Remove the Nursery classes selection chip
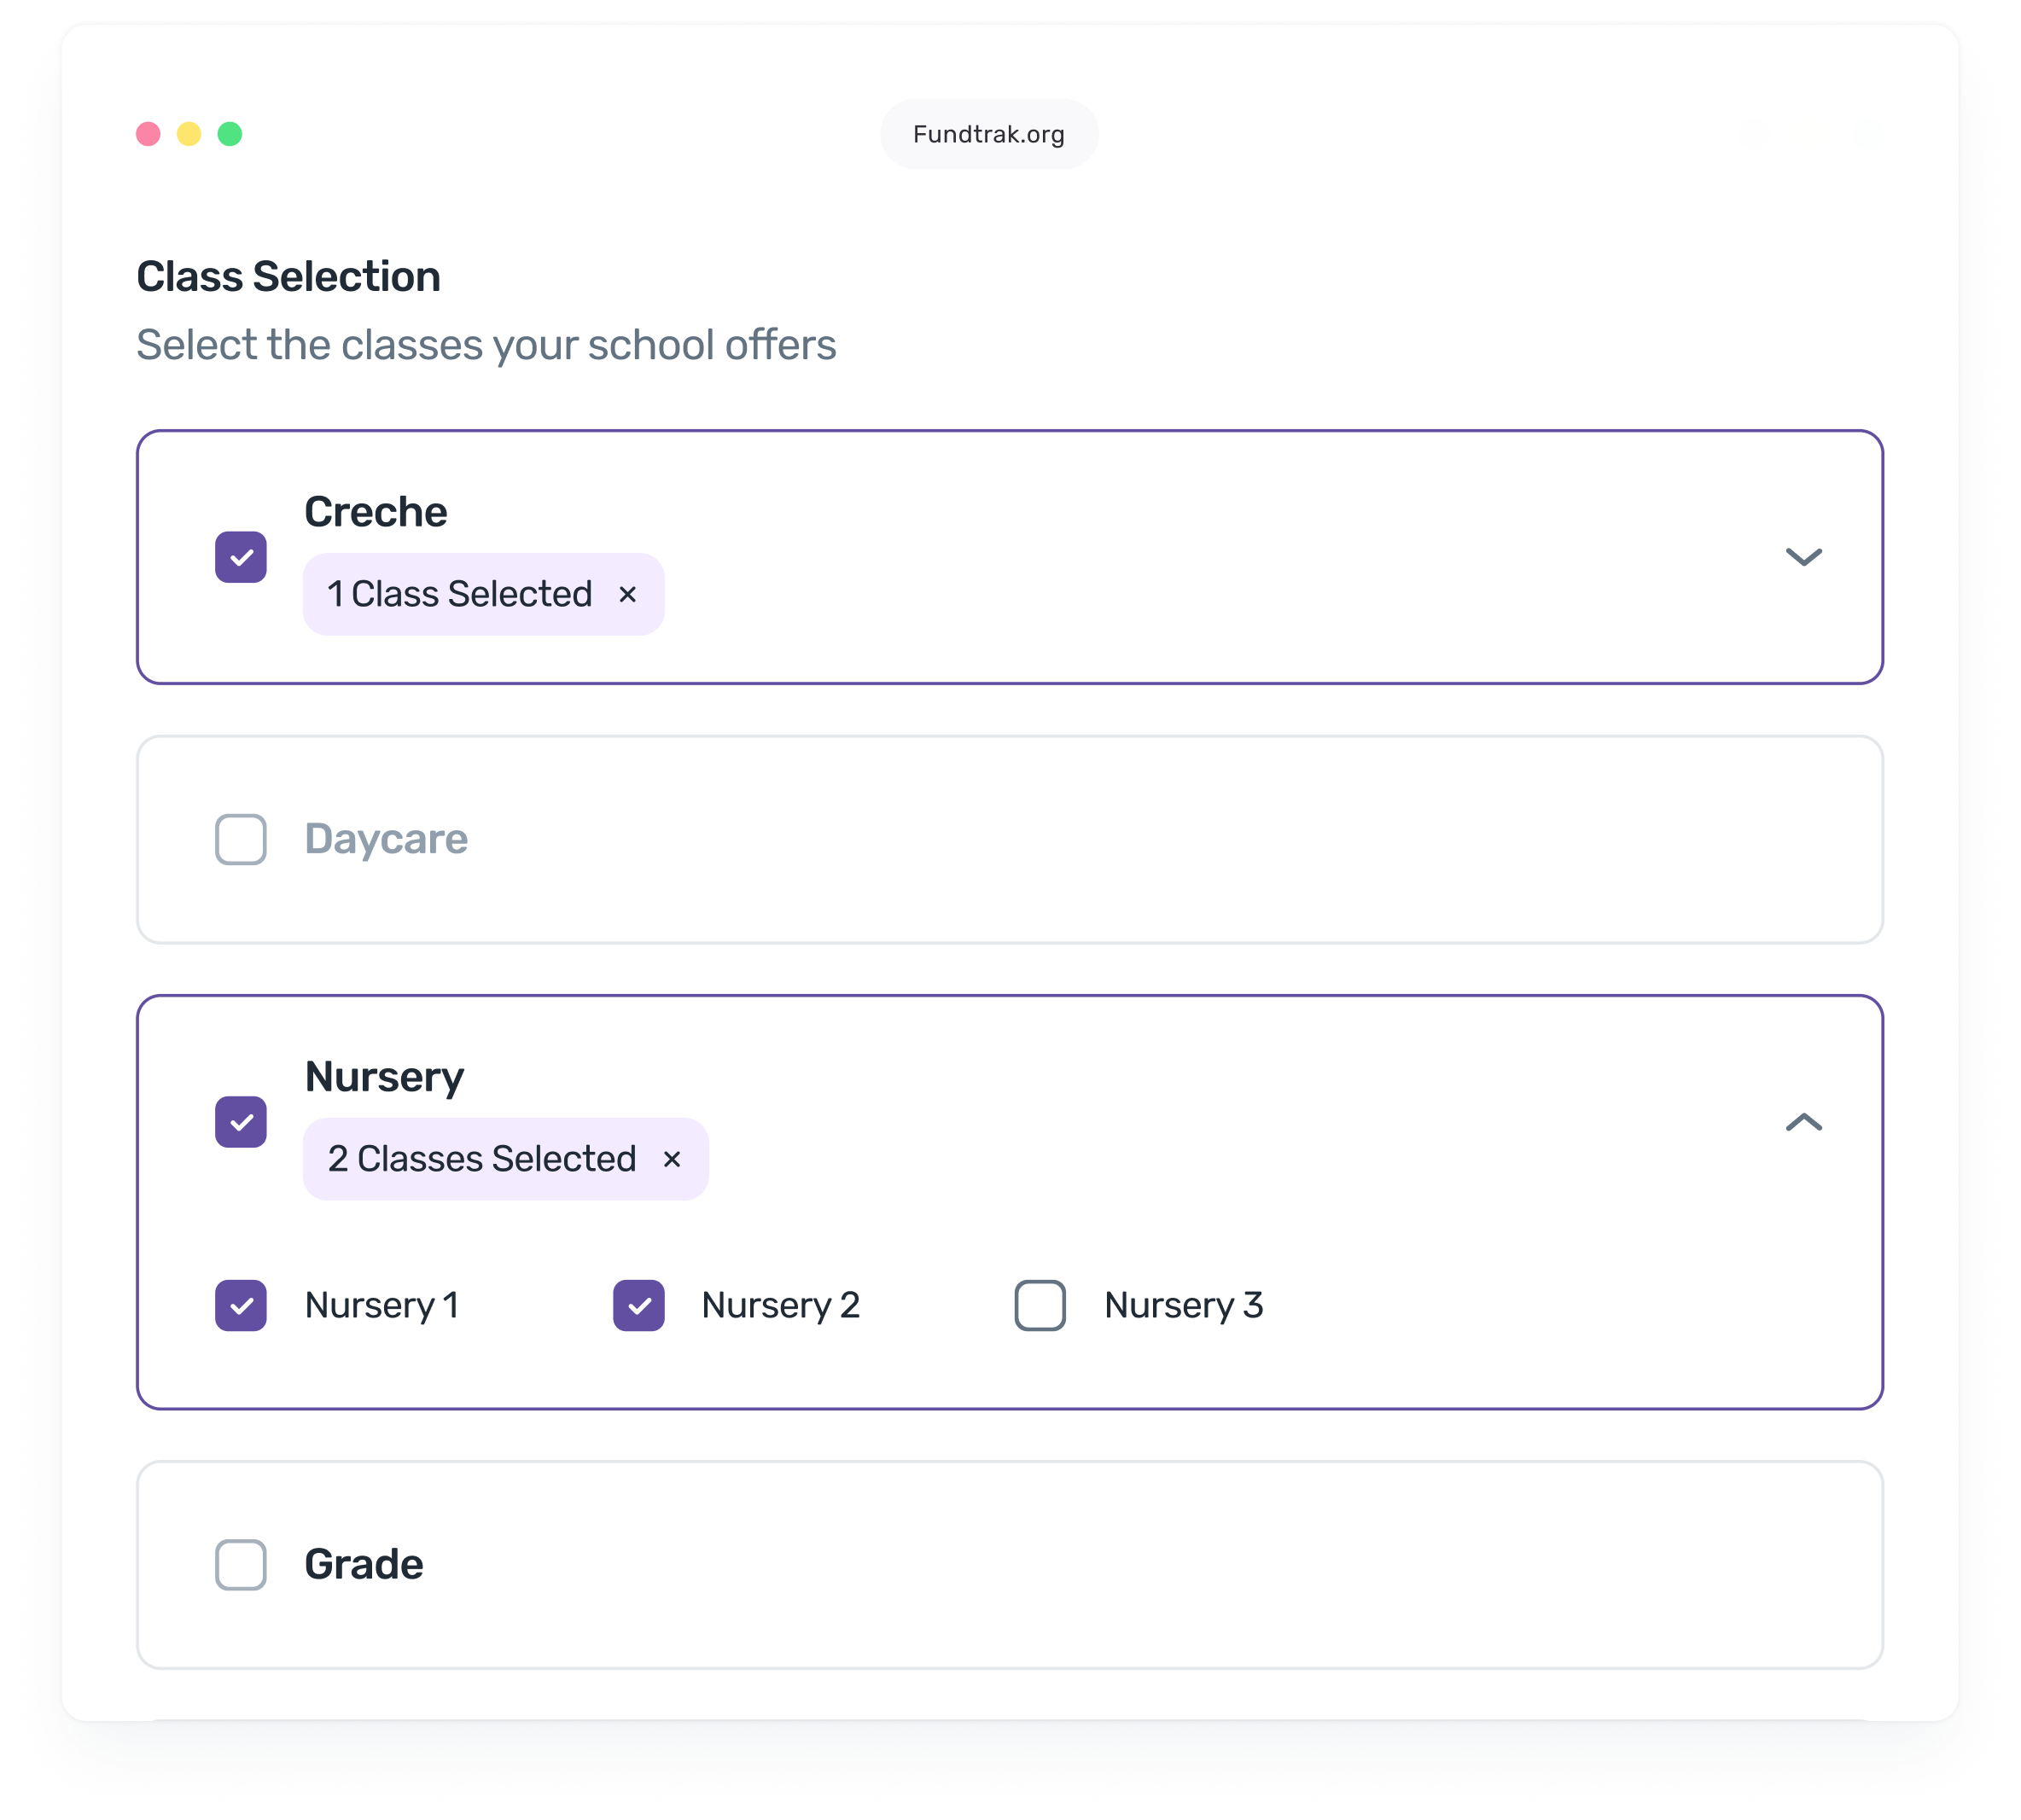 pyautogui.click(x=672, y=1159)
